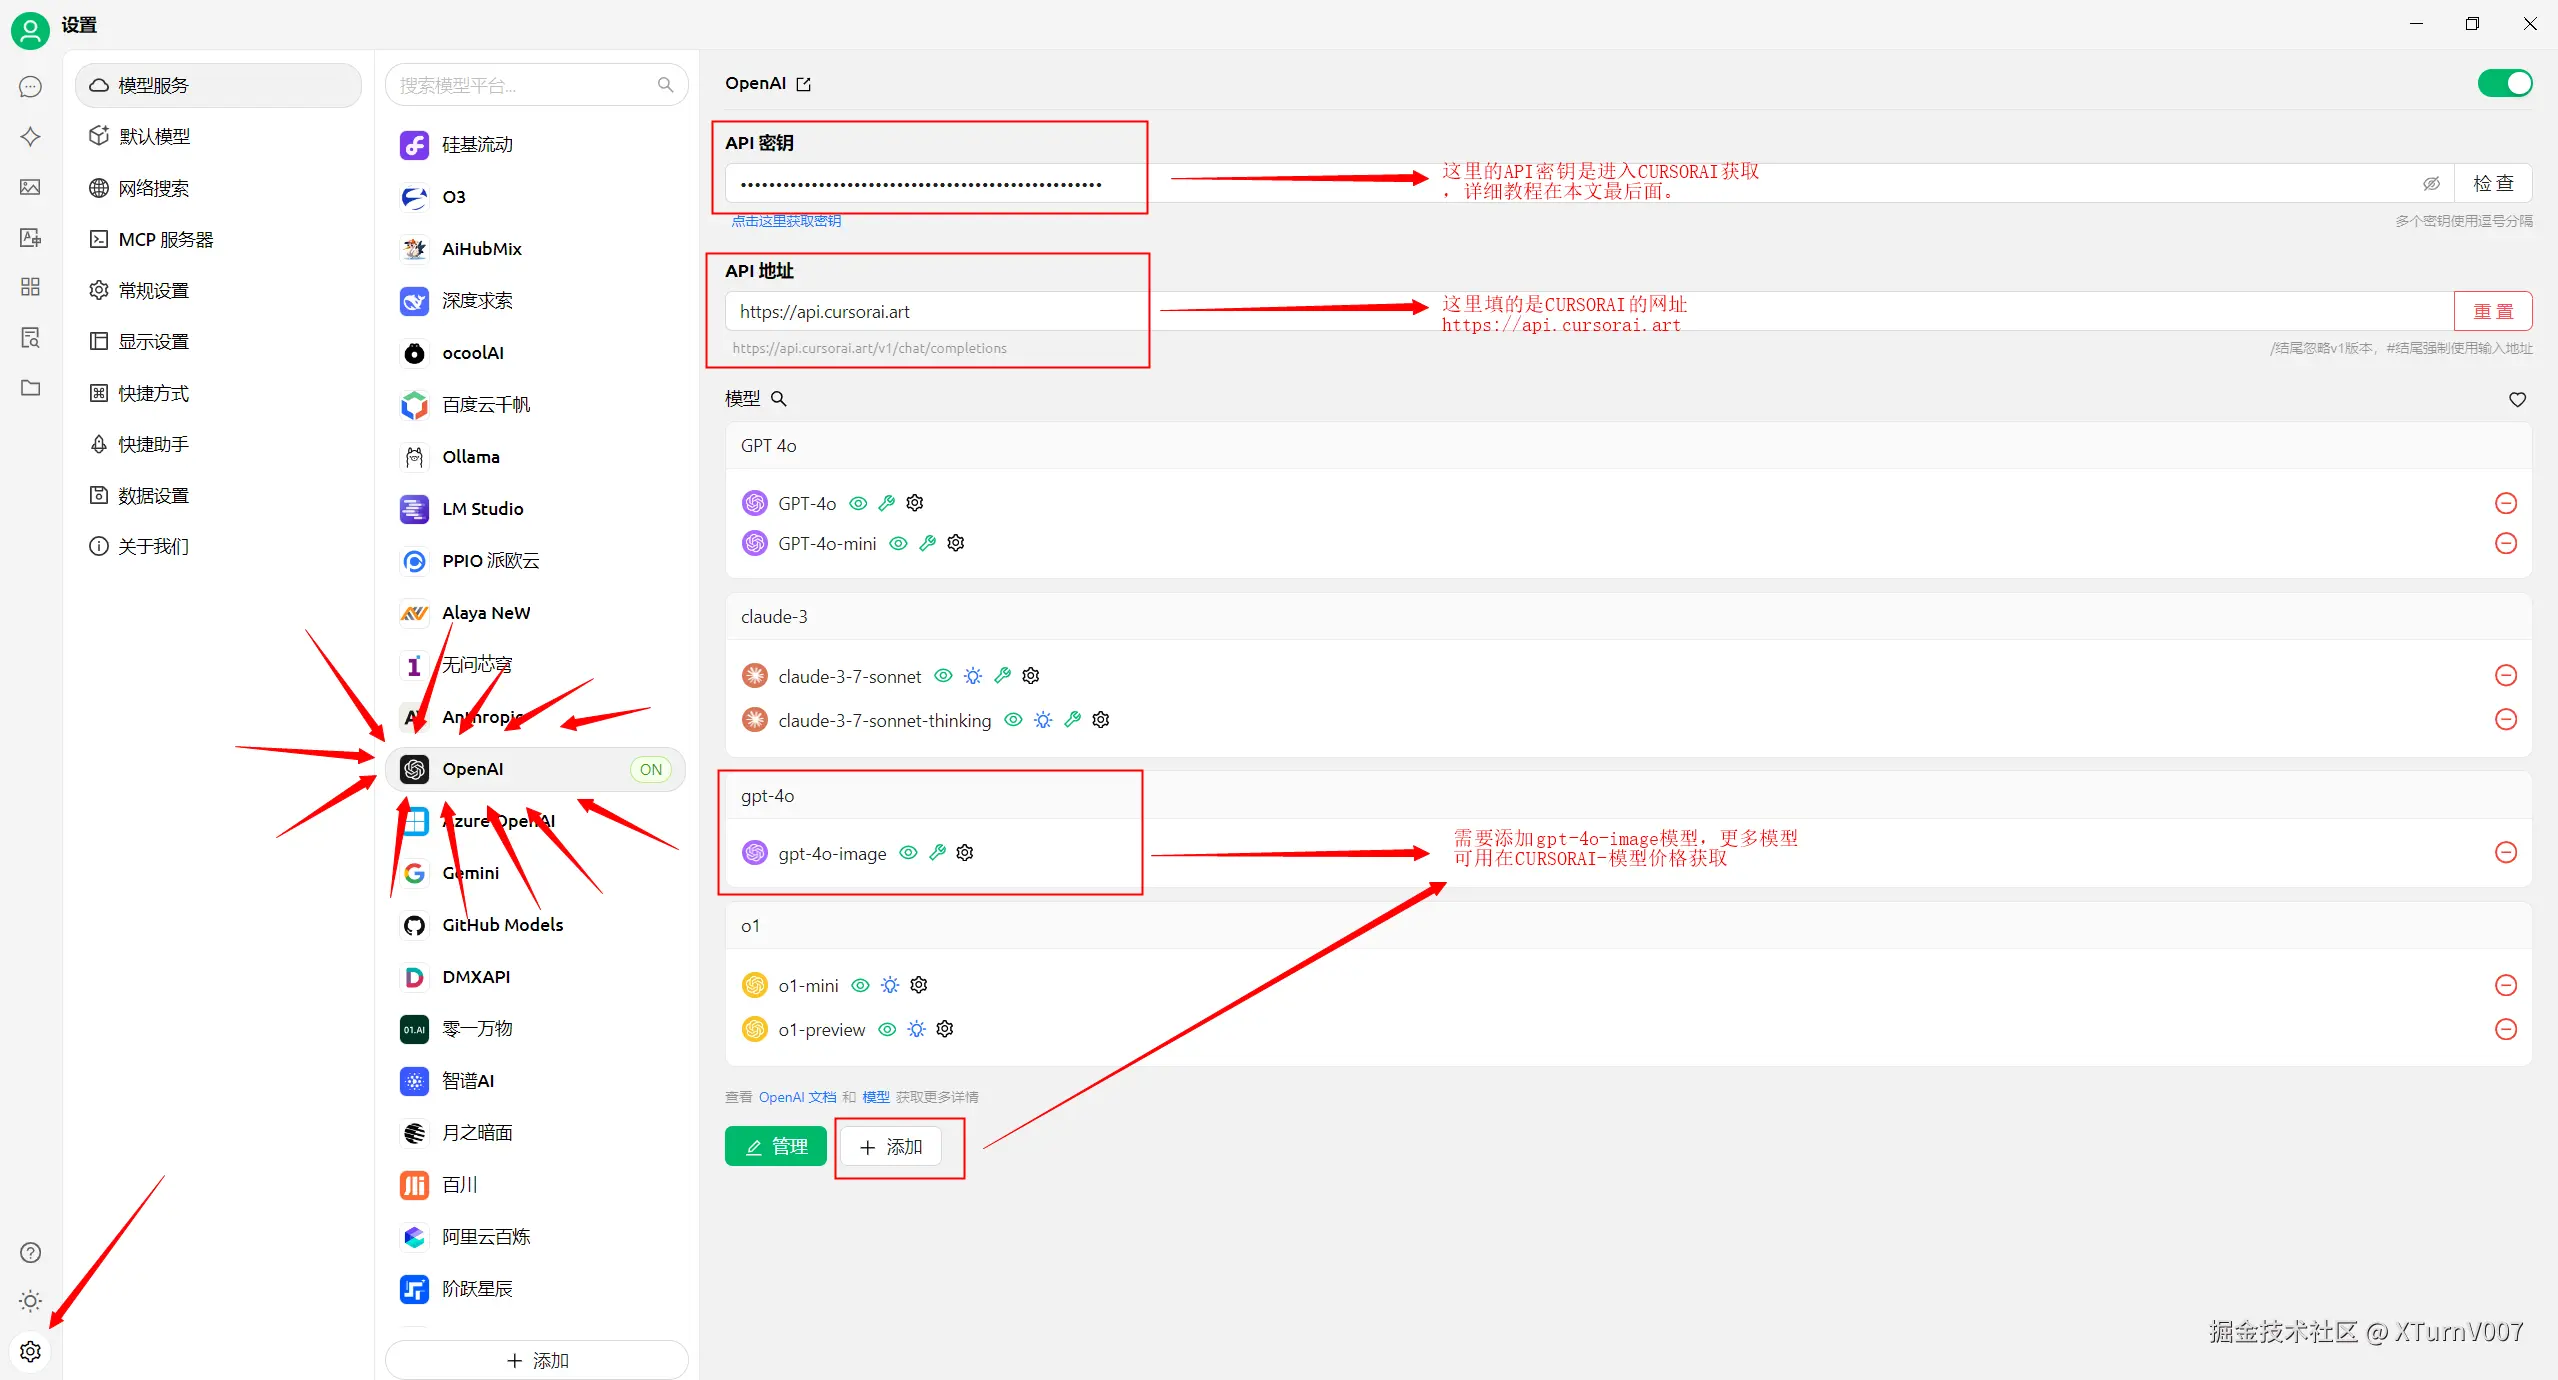This screenshot has height=1380, width=2558.
Task: Remove the claude-3-7-sonnet model
Action: (2505, 676)
